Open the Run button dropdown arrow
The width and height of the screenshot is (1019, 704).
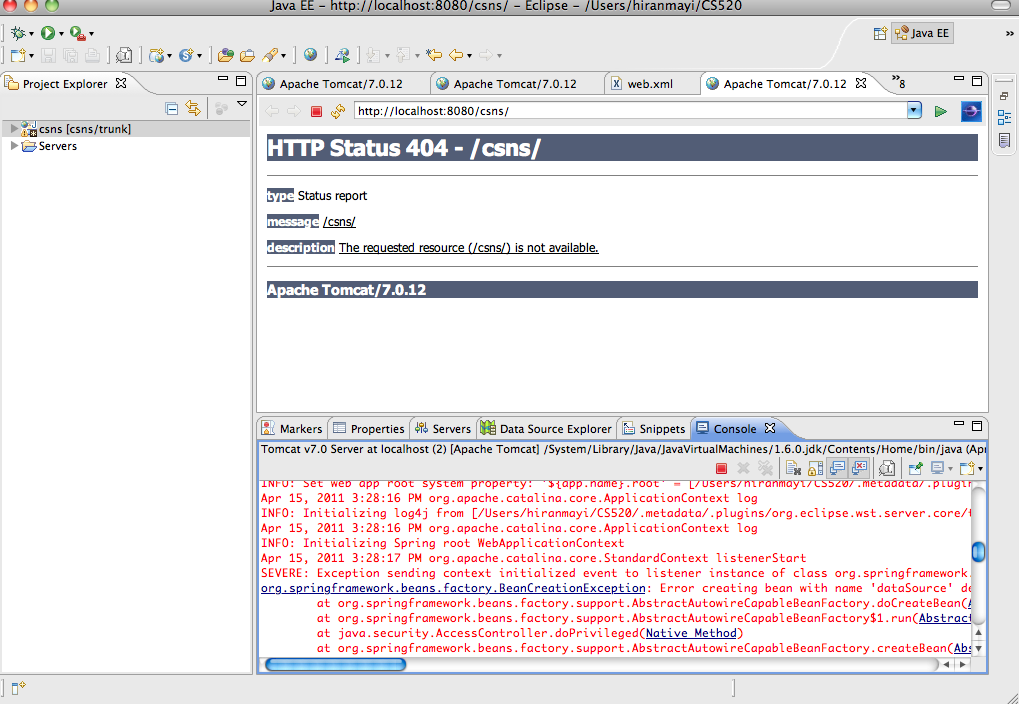[61, 34]
